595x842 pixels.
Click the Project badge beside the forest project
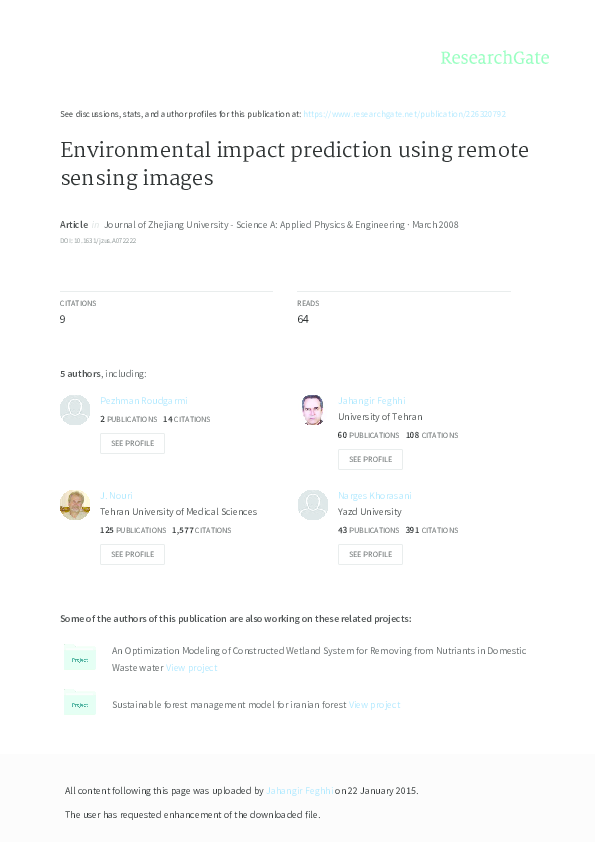(80, 703)
